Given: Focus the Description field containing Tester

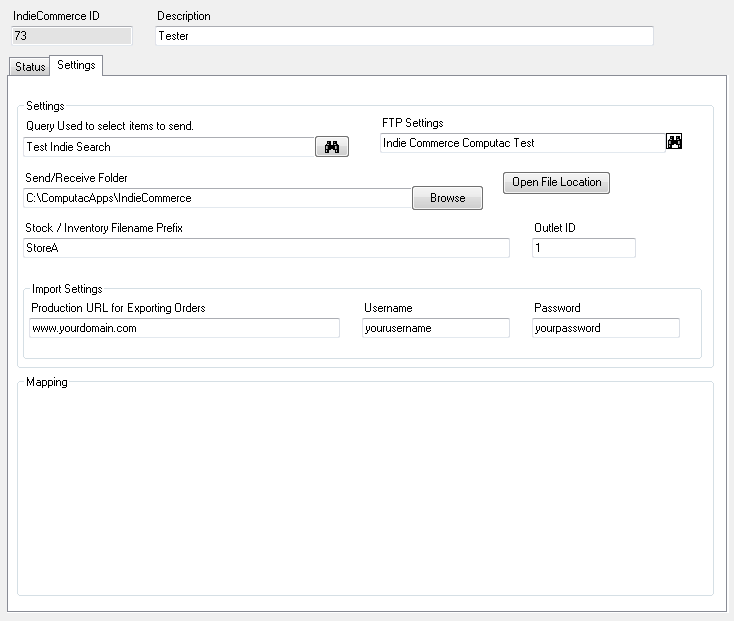Looking at the screenshot, I should 404,36.
